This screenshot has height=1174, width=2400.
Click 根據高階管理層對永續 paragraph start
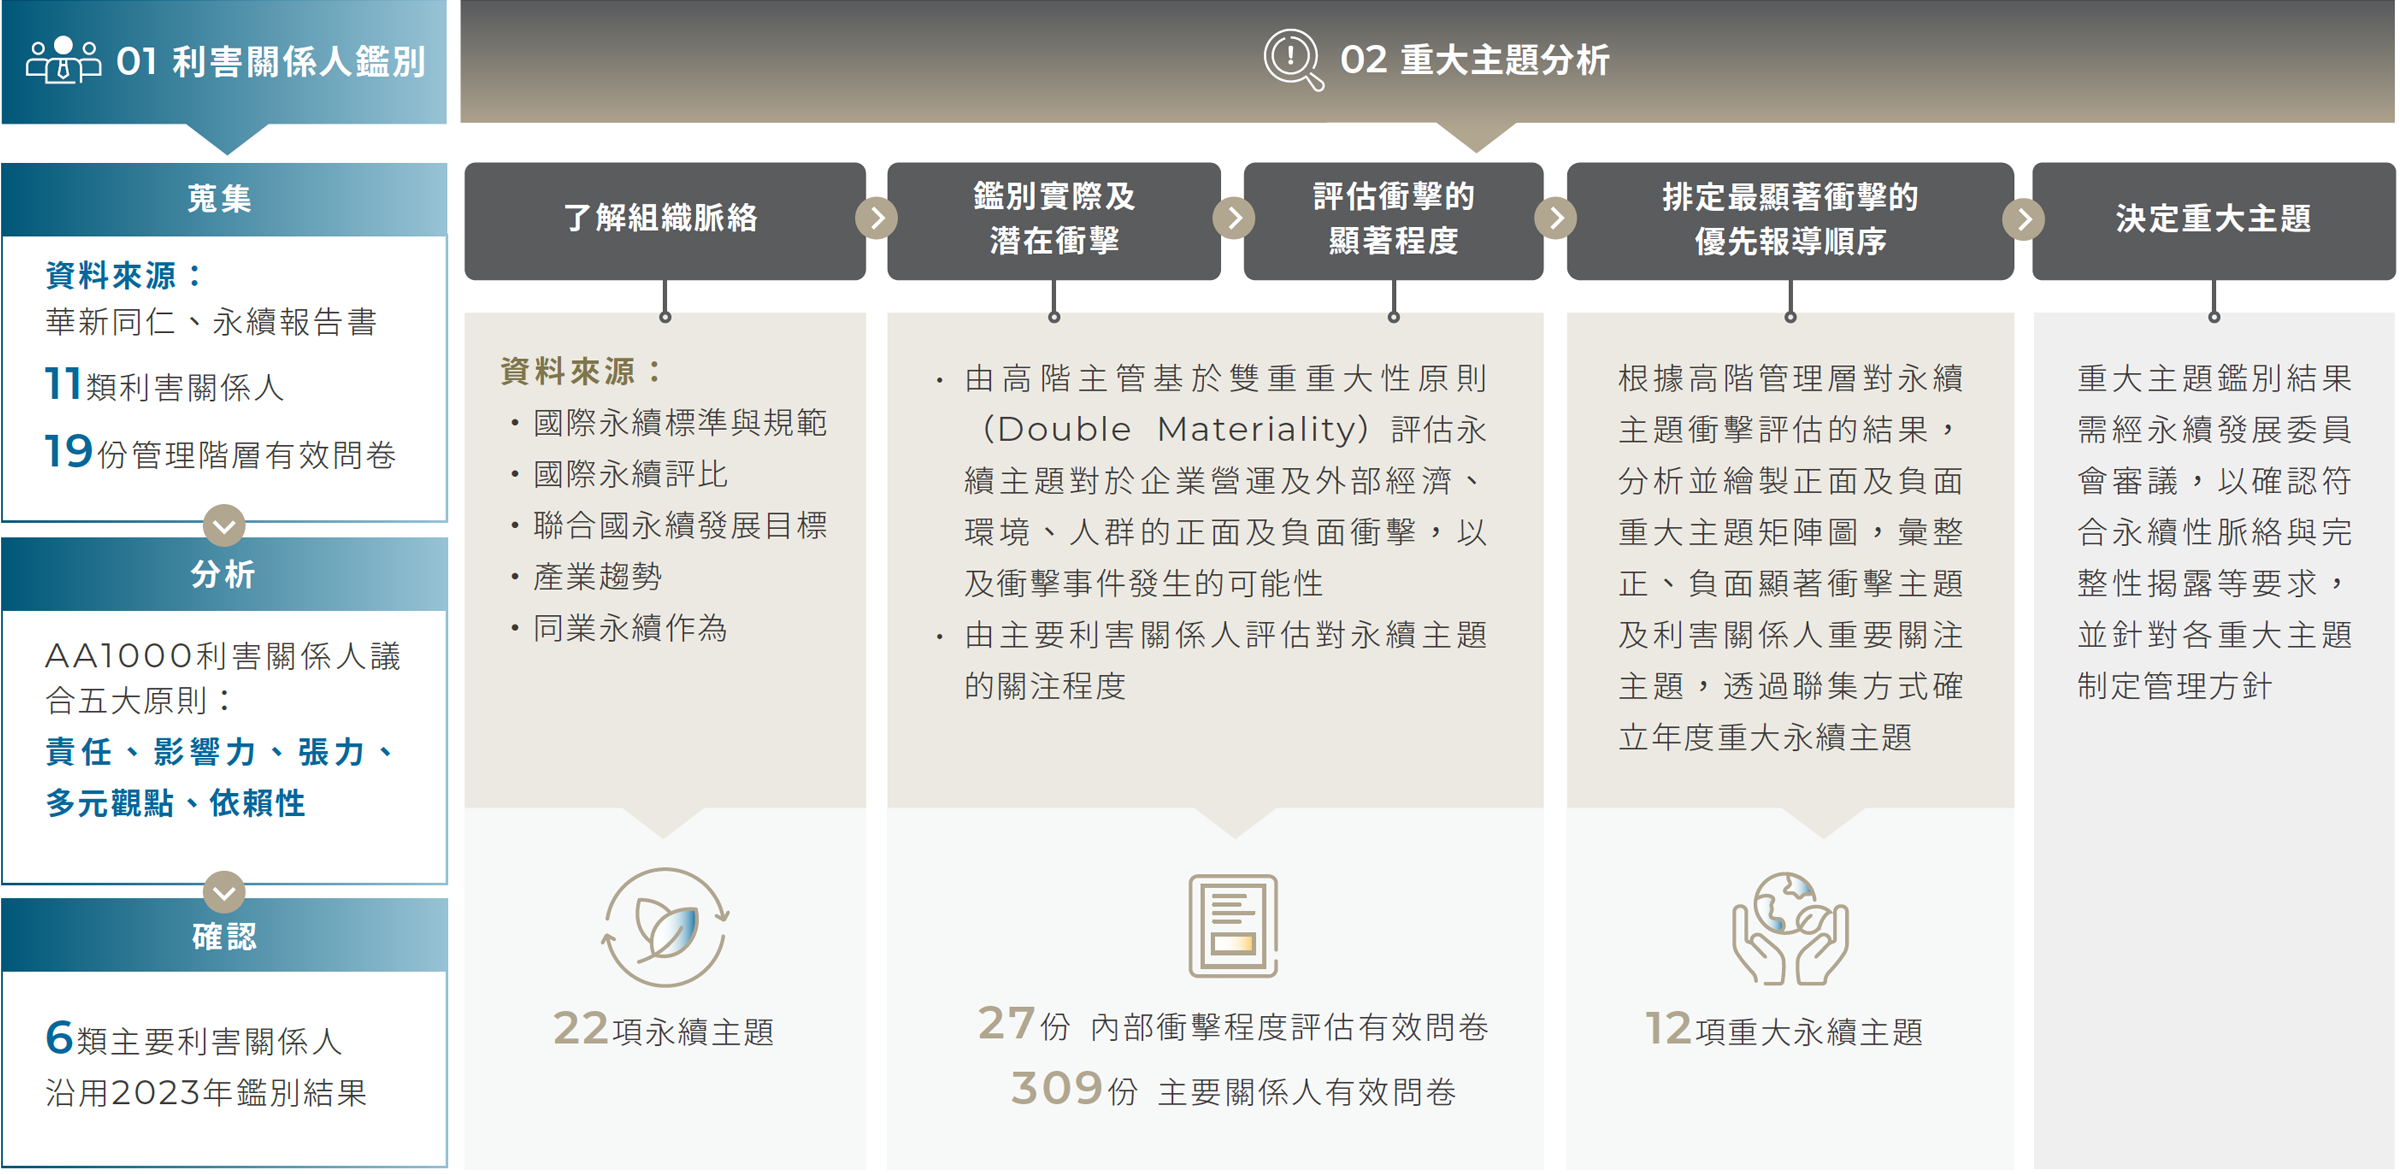1791,379
